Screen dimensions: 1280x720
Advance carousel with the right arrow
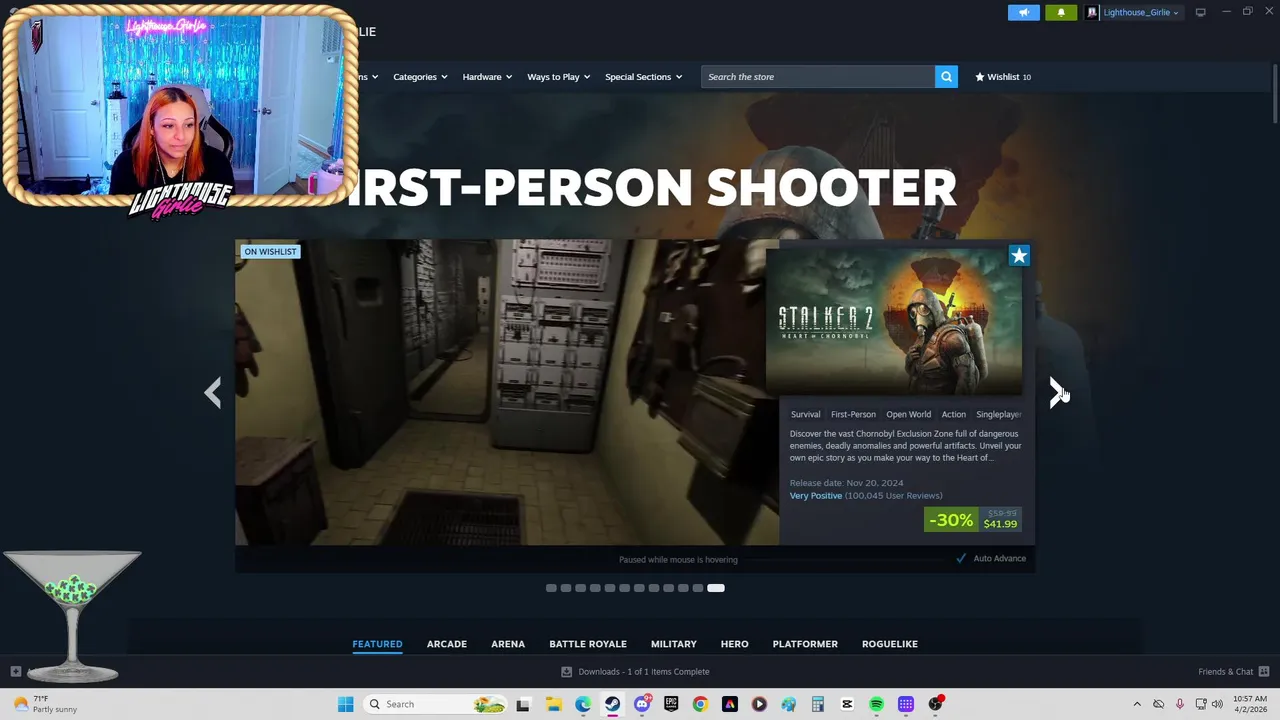[x=1057, y=392]
